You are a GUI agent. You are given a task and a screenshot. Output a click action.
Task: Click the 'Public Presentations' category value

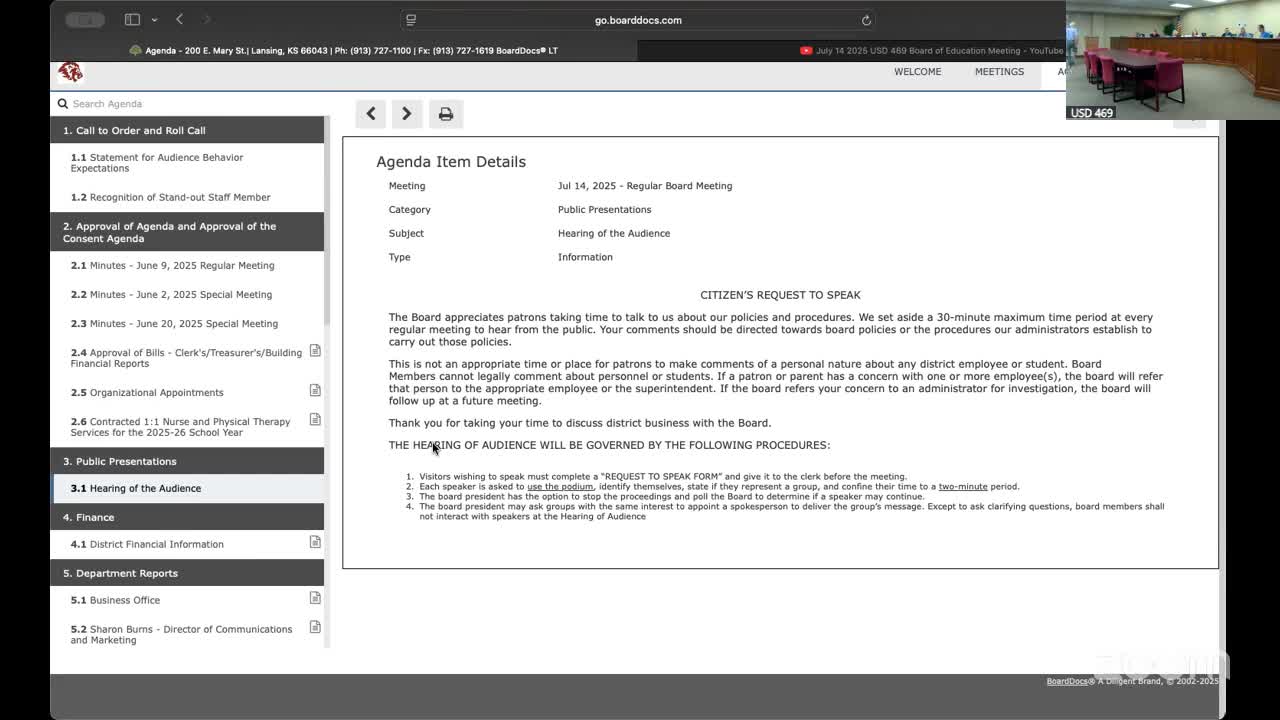604,210
